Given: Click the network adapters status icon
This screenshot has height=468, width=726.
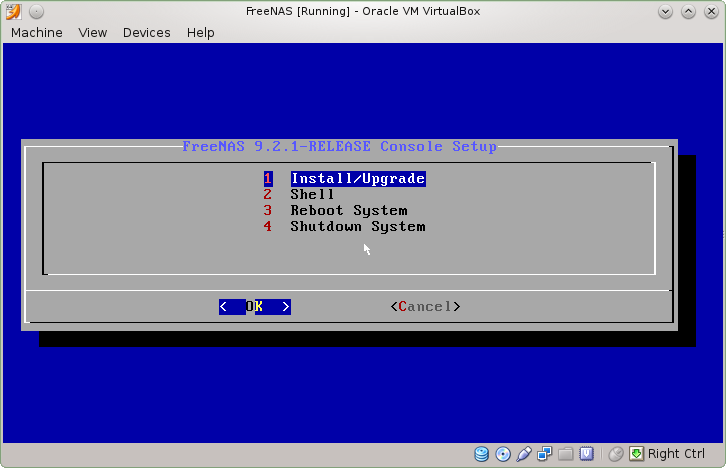Looking at the screenshot, I should pyautogui.click(x=544, y=454).
